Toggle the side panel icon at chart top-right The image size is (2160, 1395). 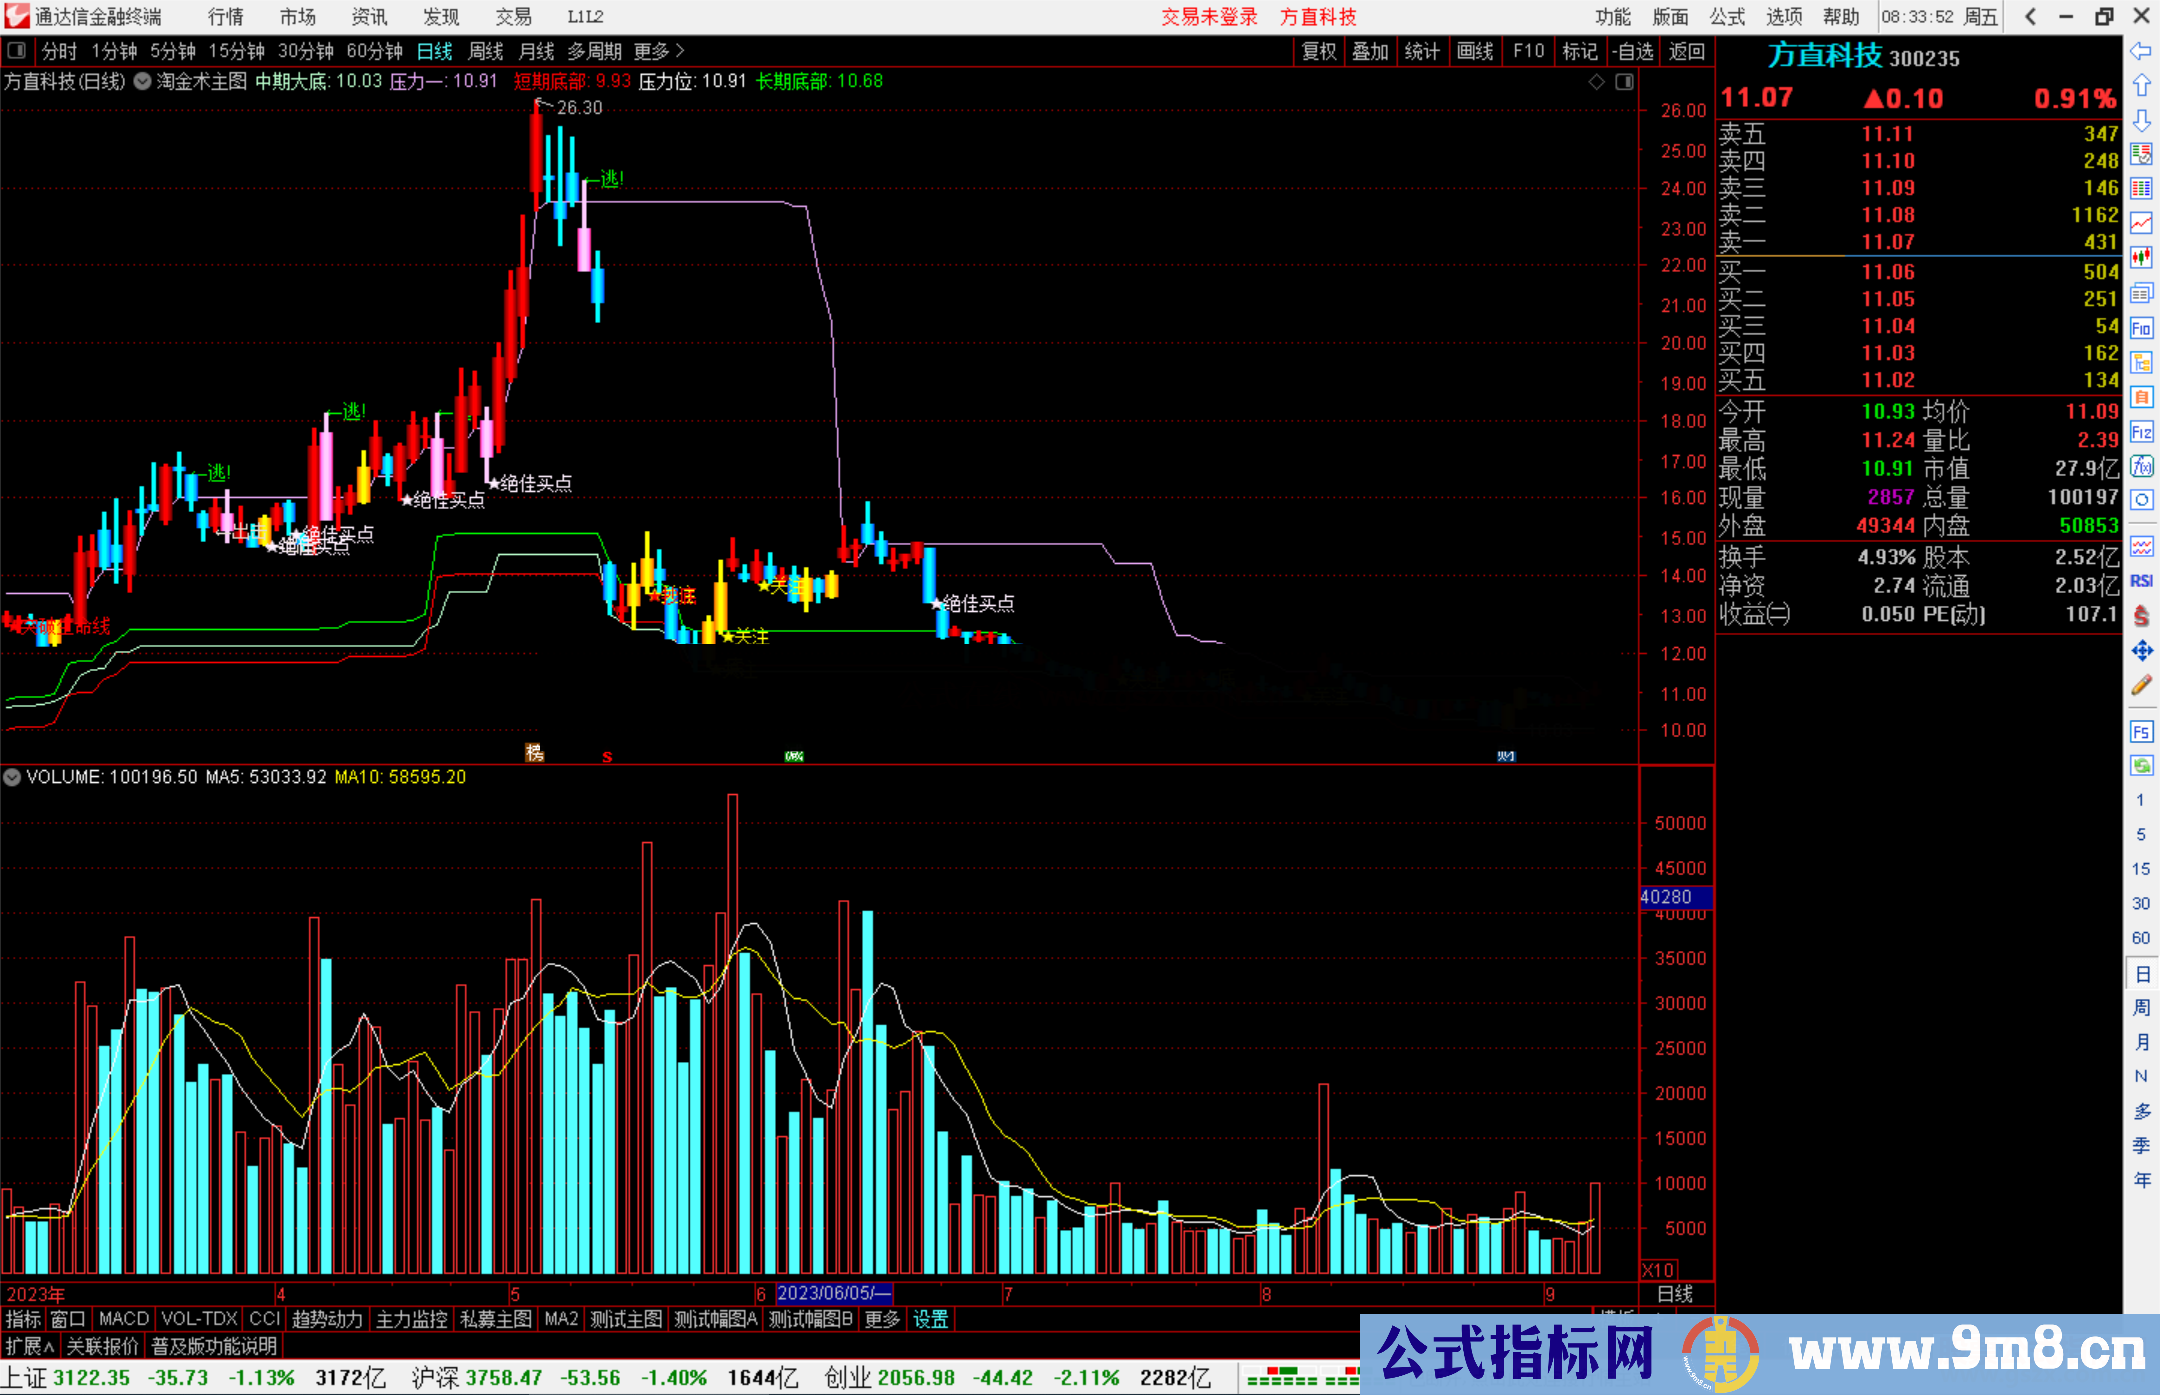[1625, 82]
